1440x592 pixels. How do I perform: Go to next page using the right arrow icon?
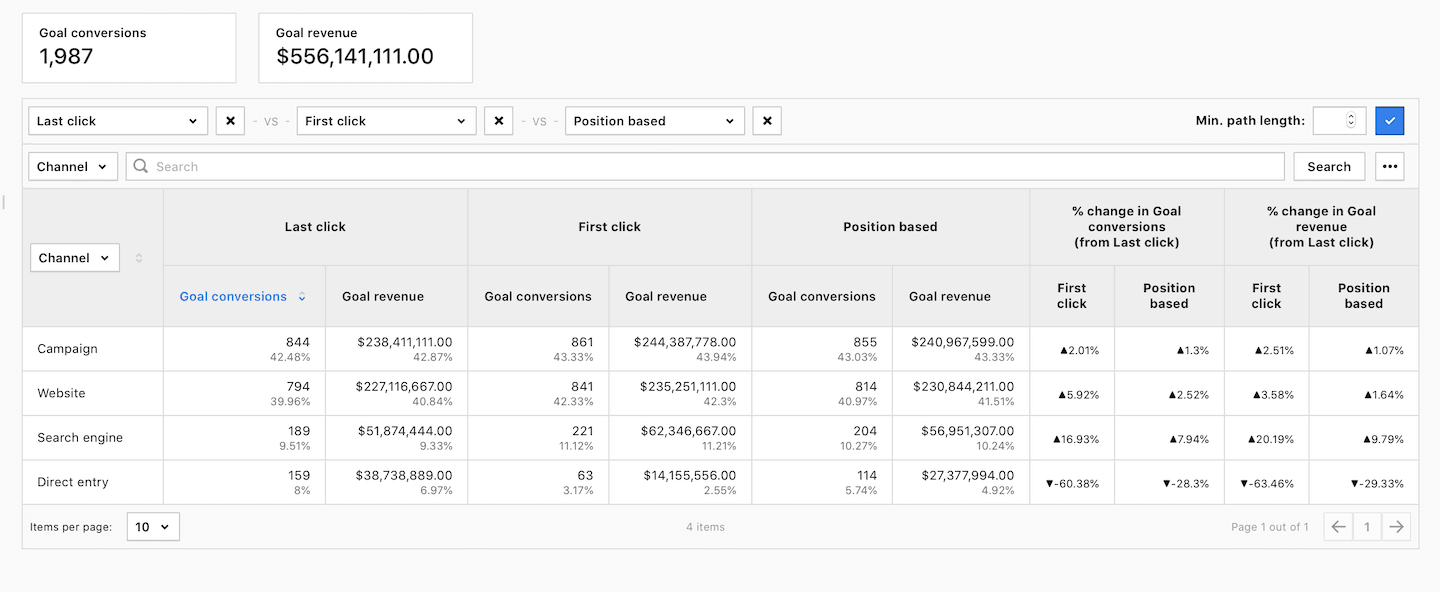1397,526
